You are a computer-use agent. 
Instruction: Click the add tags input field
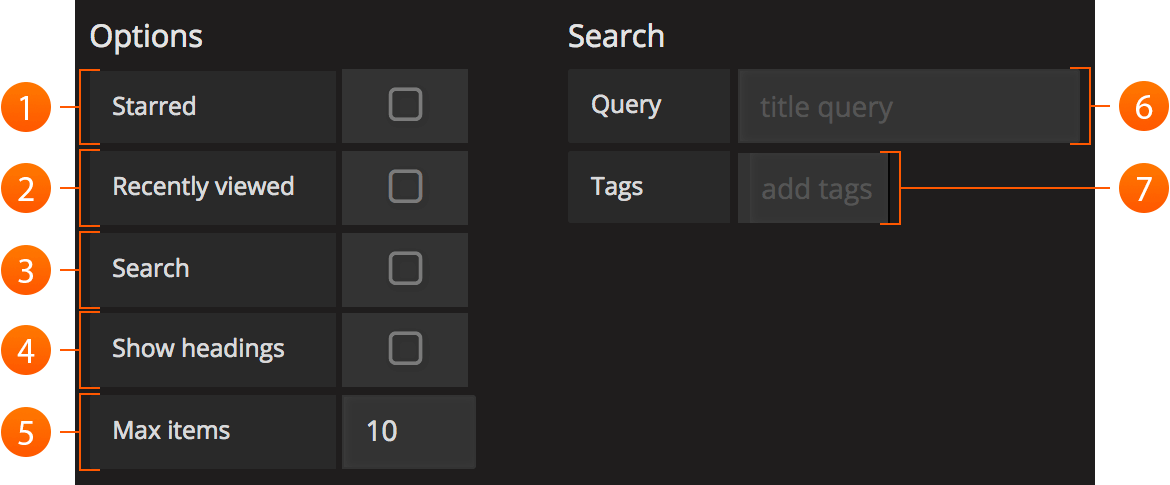[816, 188]
